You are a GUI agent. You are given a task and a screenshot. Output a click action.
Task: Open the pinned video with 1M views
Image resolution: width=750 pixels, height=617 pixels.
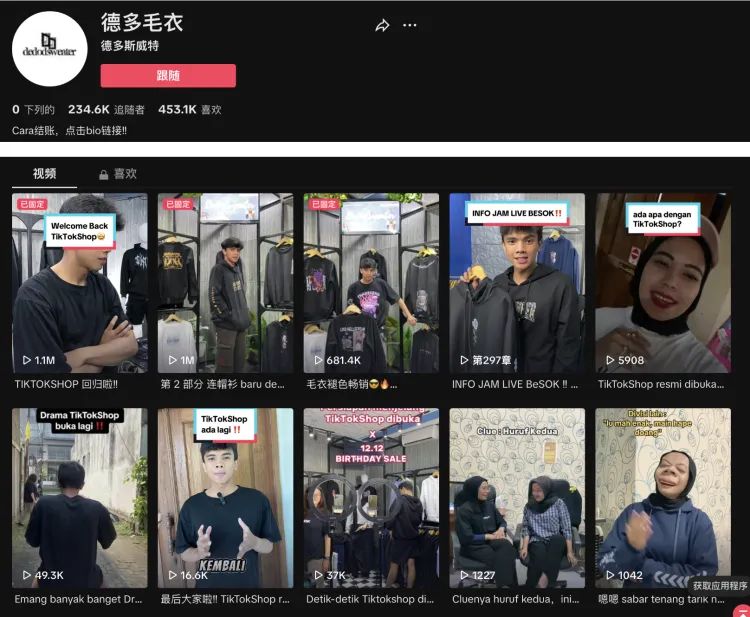pos(225,283)
